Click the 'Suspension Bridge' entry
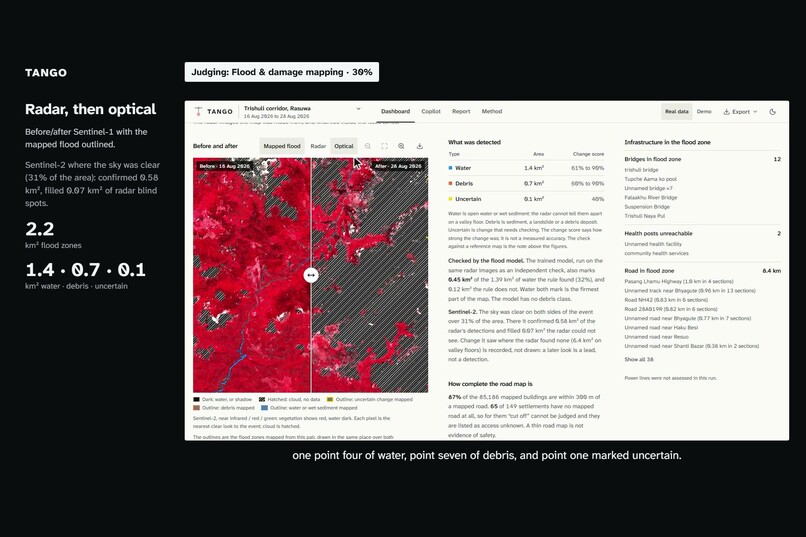Image resolution: width=806 pixels, height=537 pixels. click(647, 207)
